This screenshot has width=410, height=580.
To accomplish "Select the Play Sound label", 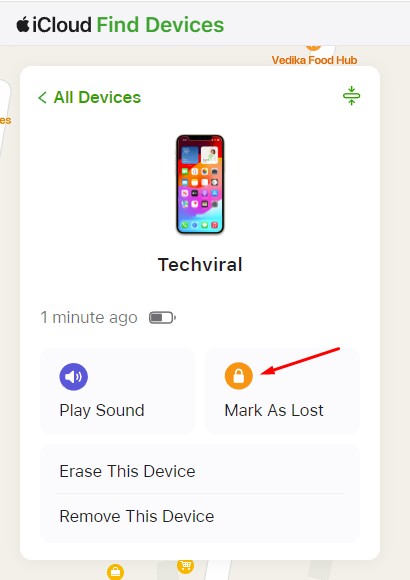I will point(102,410).
